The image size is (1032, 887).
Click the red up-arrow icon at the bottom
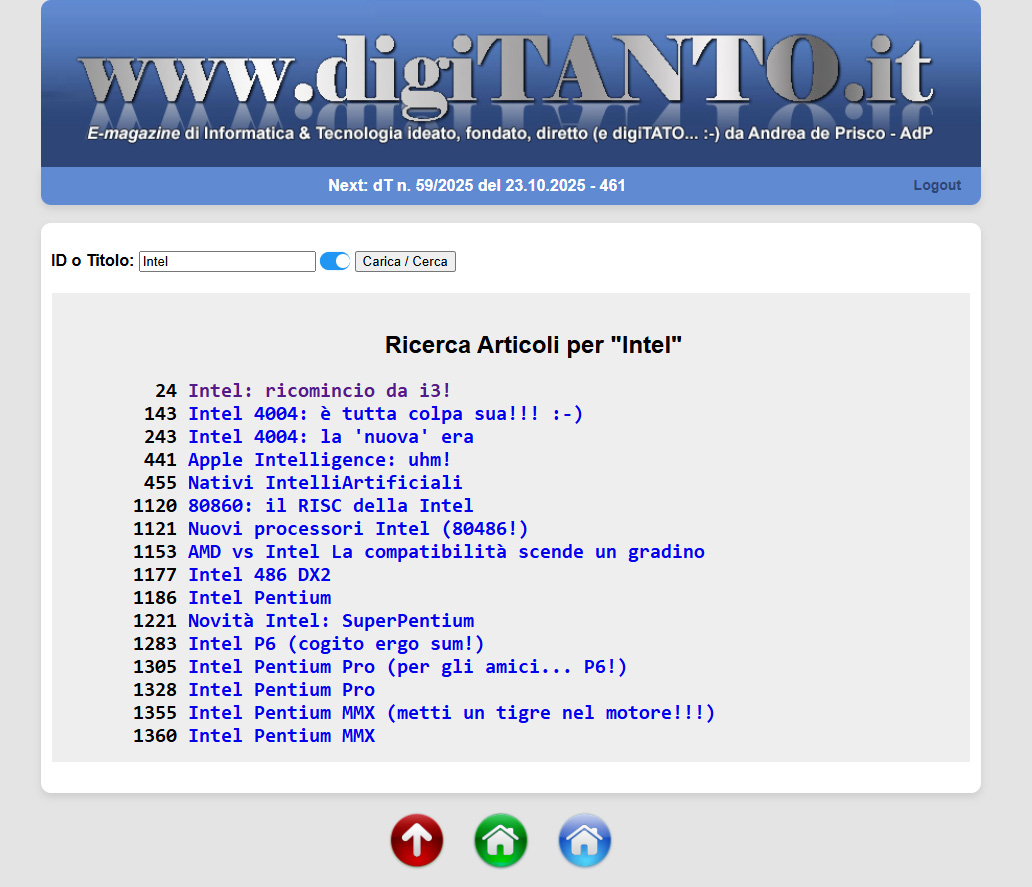click(x=417, y=841)
